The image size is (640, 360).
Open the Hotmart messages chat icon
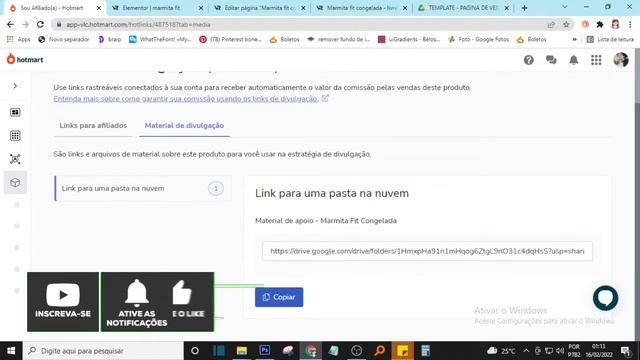[x=551, y=60]
